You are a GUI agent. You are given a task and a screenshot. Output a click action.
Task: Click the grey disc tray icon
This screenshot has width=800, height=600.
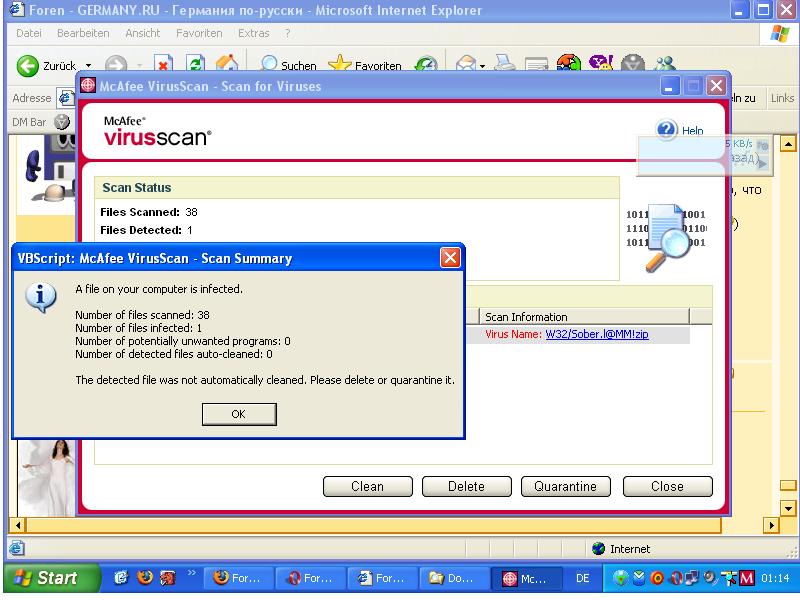pyautogui.click(x=710, y=578)
